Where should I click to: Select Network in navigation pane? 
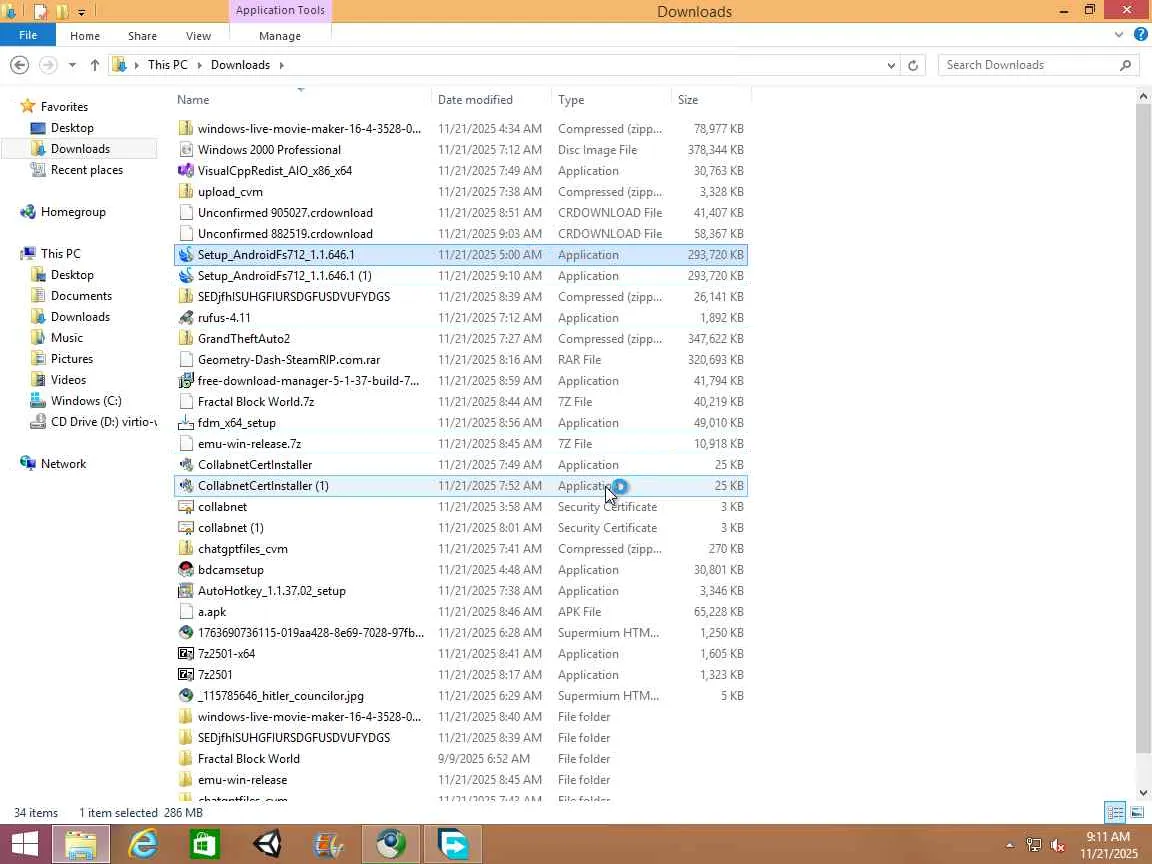point(63,464)
